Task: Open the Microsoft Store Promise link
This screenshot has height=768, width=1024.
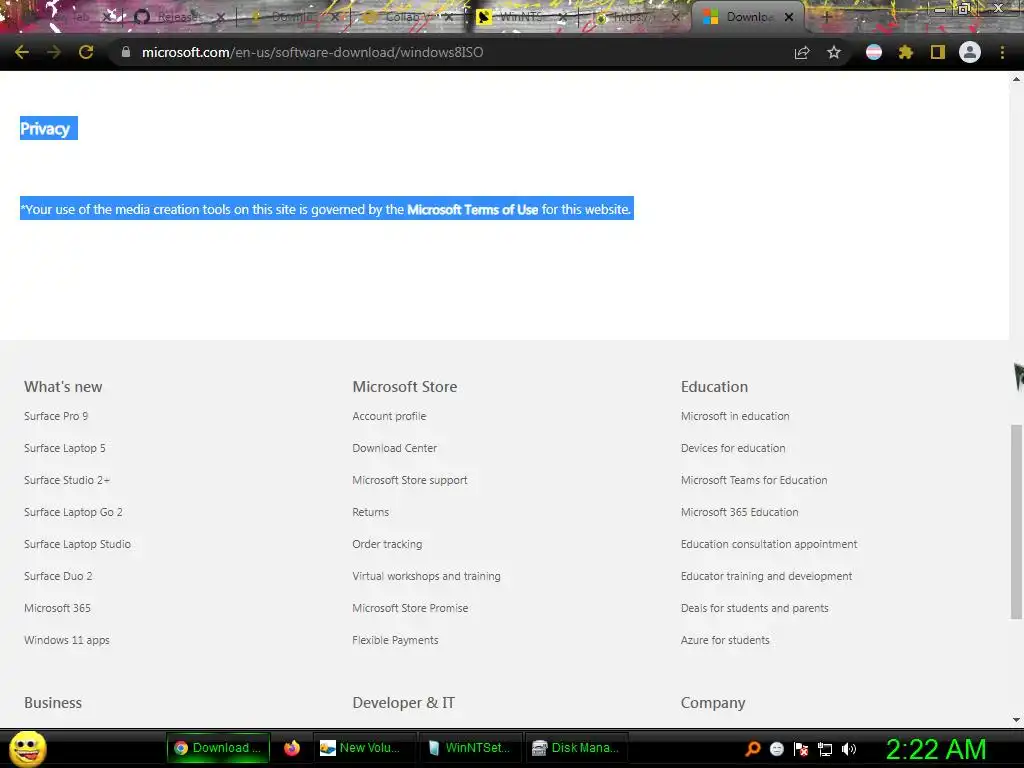Action: pyautogui.click(x=410, y=608)
